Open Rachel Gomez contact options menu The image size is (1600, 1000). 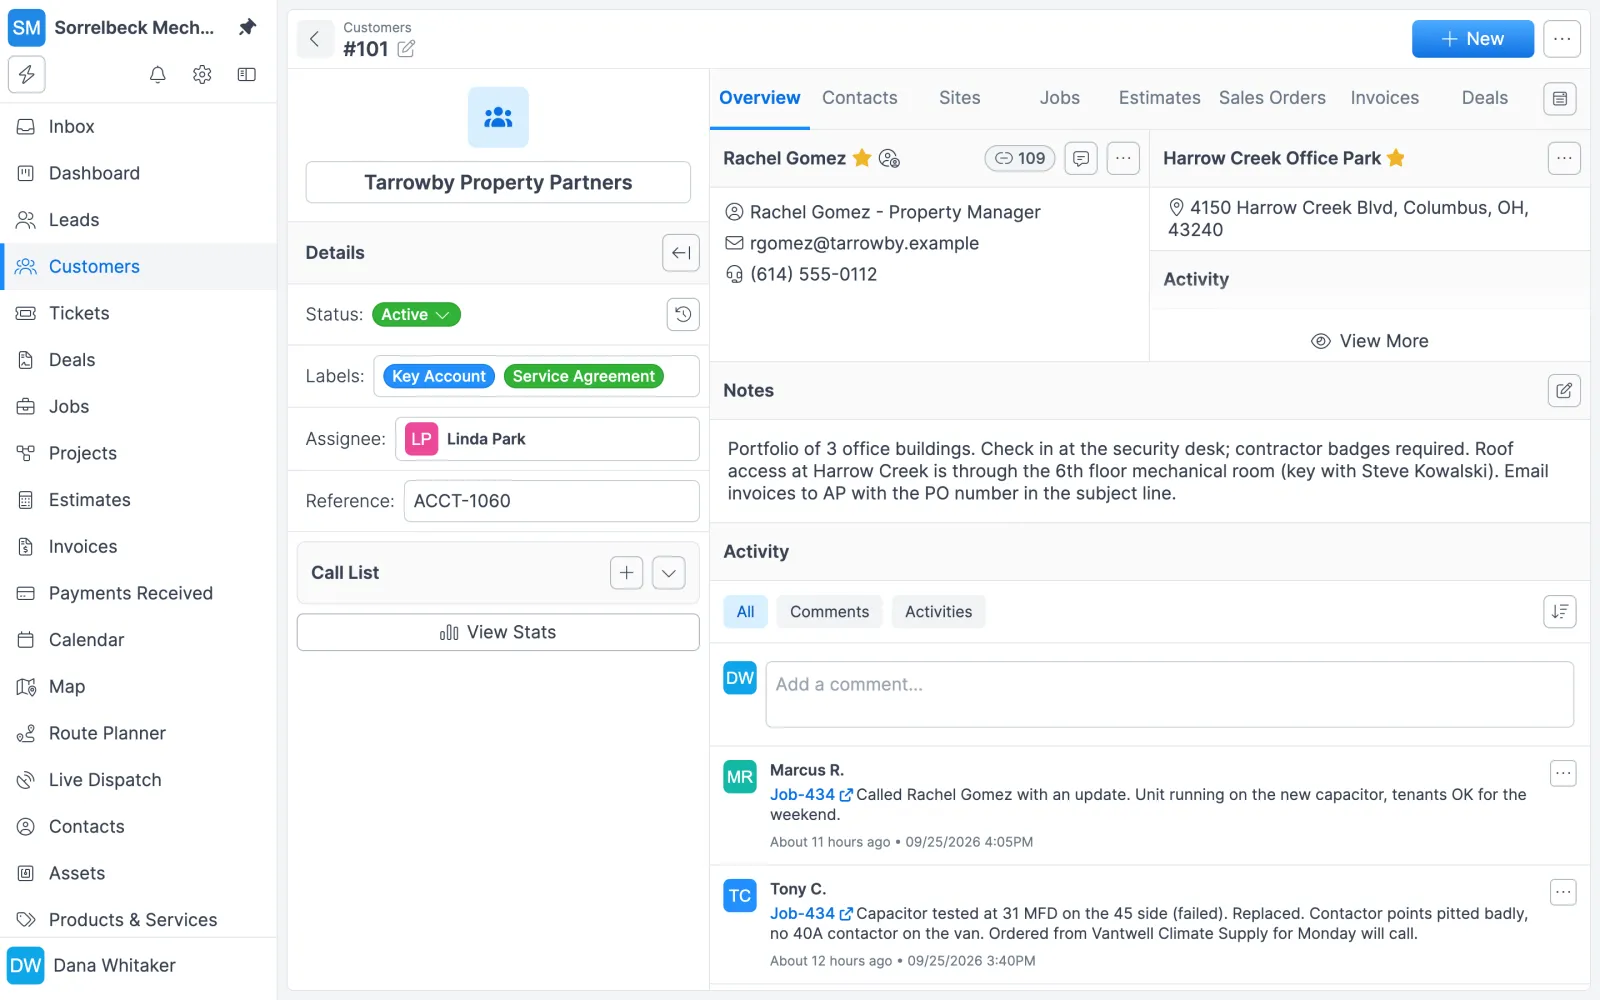click(x=1123, y=158)
